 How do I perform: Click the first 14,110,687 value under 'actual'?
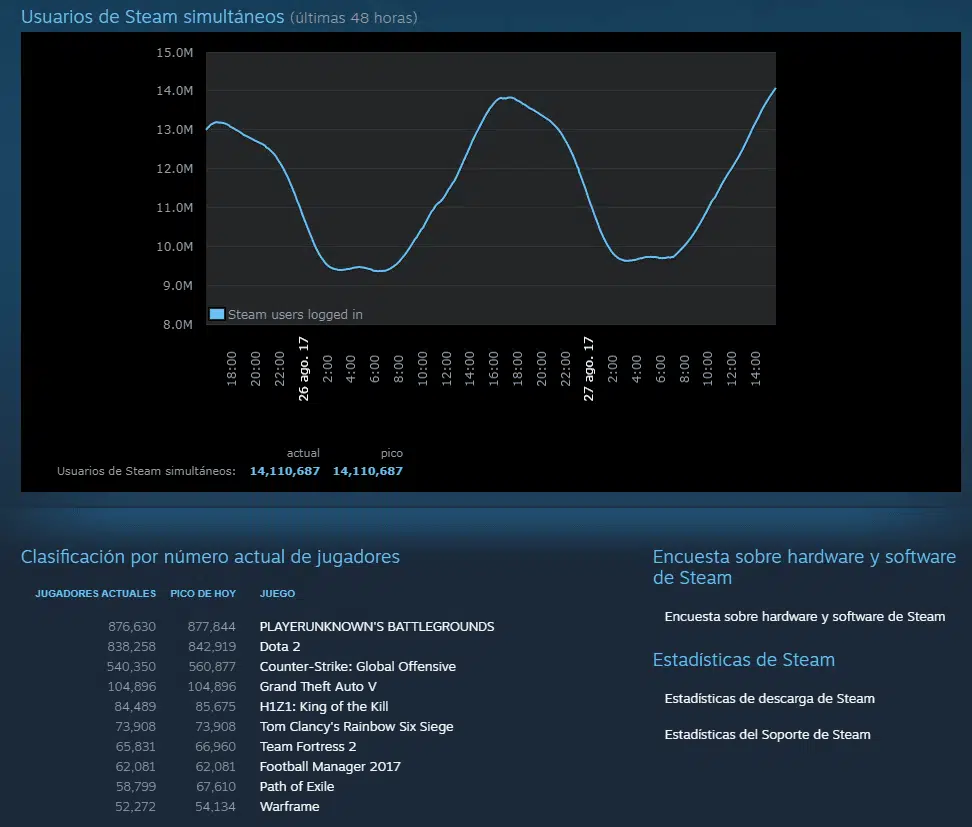point(285,471)
